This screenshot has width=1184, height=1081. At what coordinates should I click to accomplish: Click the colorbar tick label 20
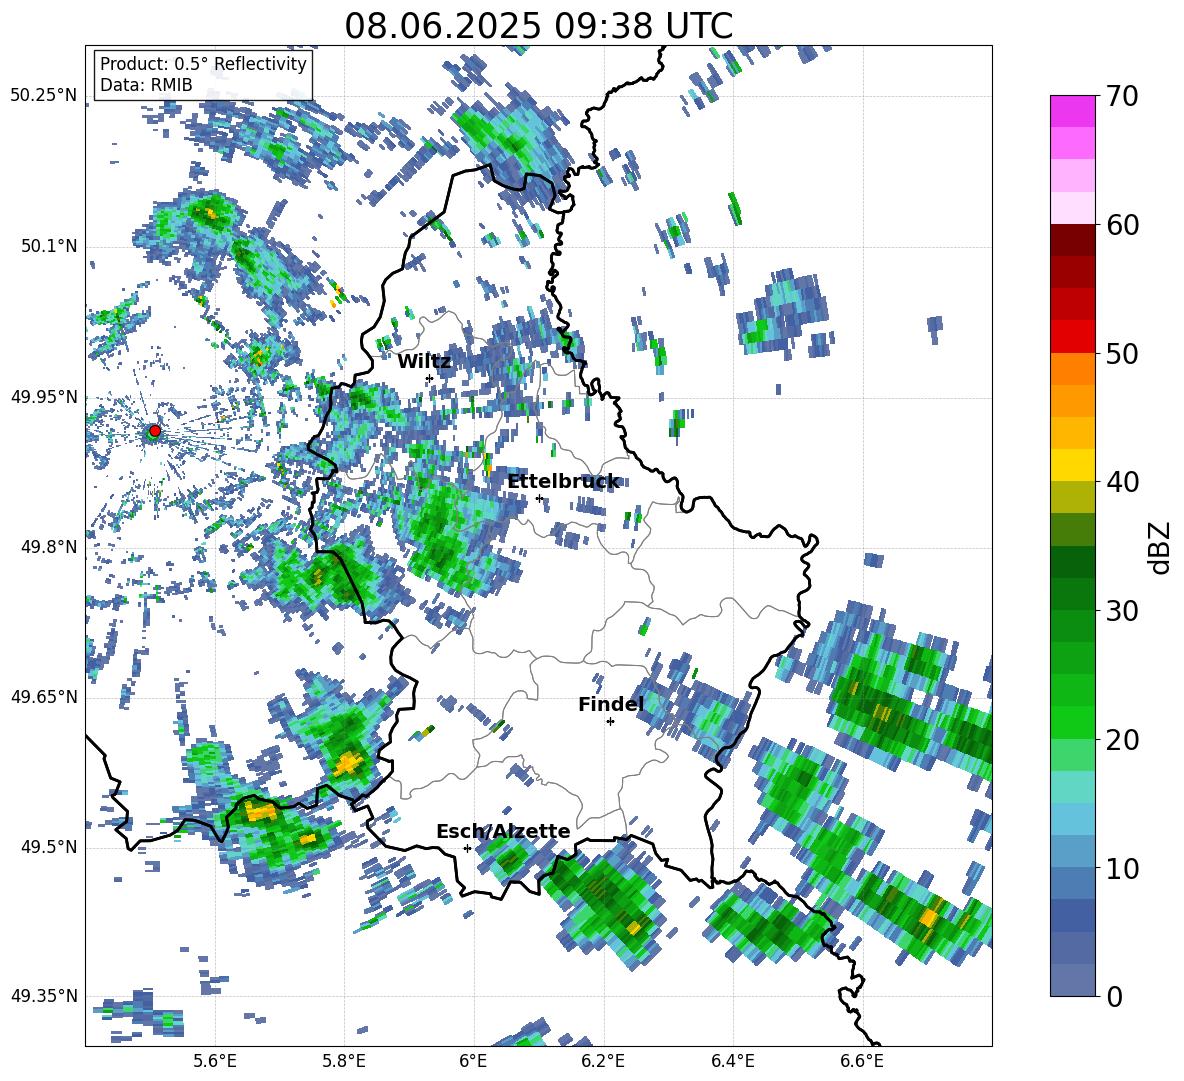tap(1121, 740)
